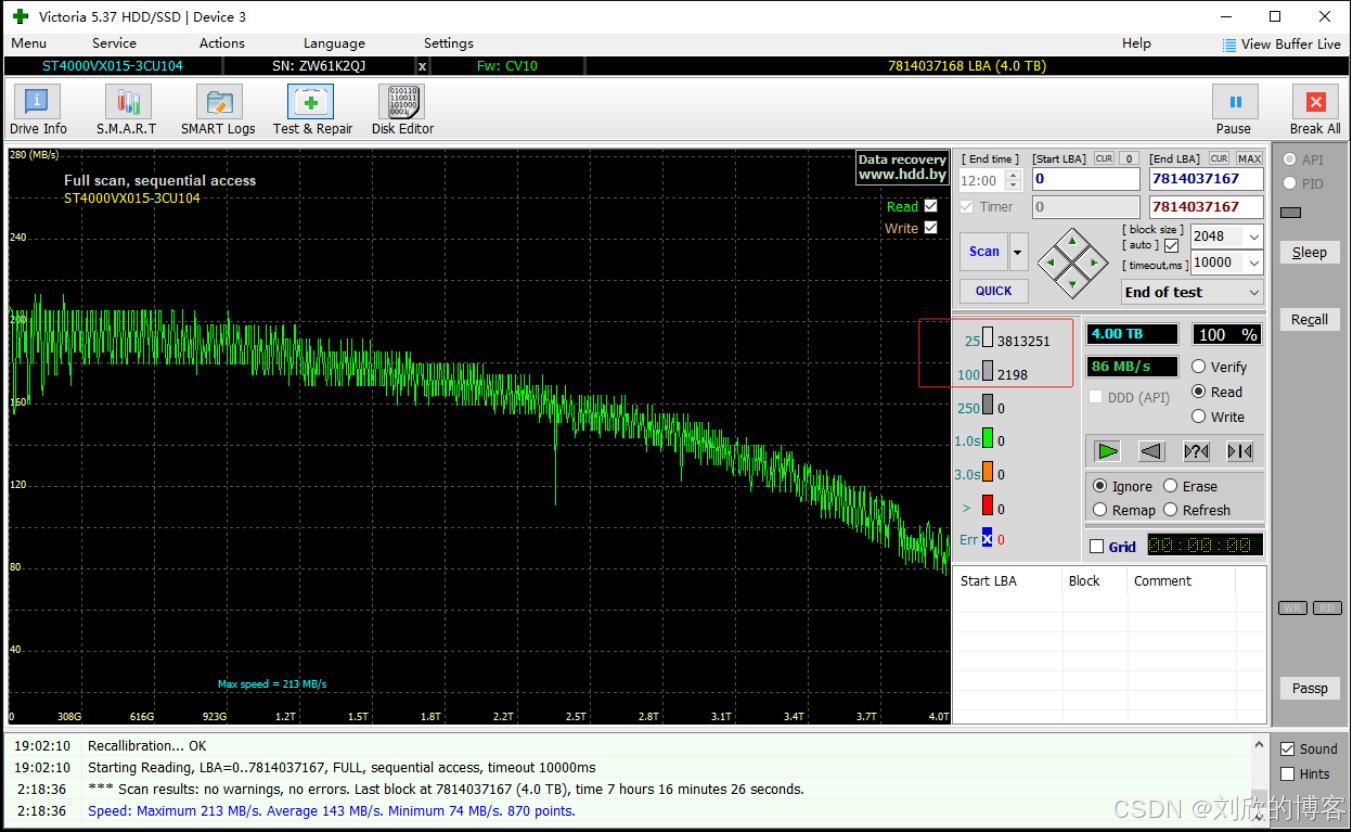Click the Scan button
This screenshot has width=1351, height=832.
point(984,252)
